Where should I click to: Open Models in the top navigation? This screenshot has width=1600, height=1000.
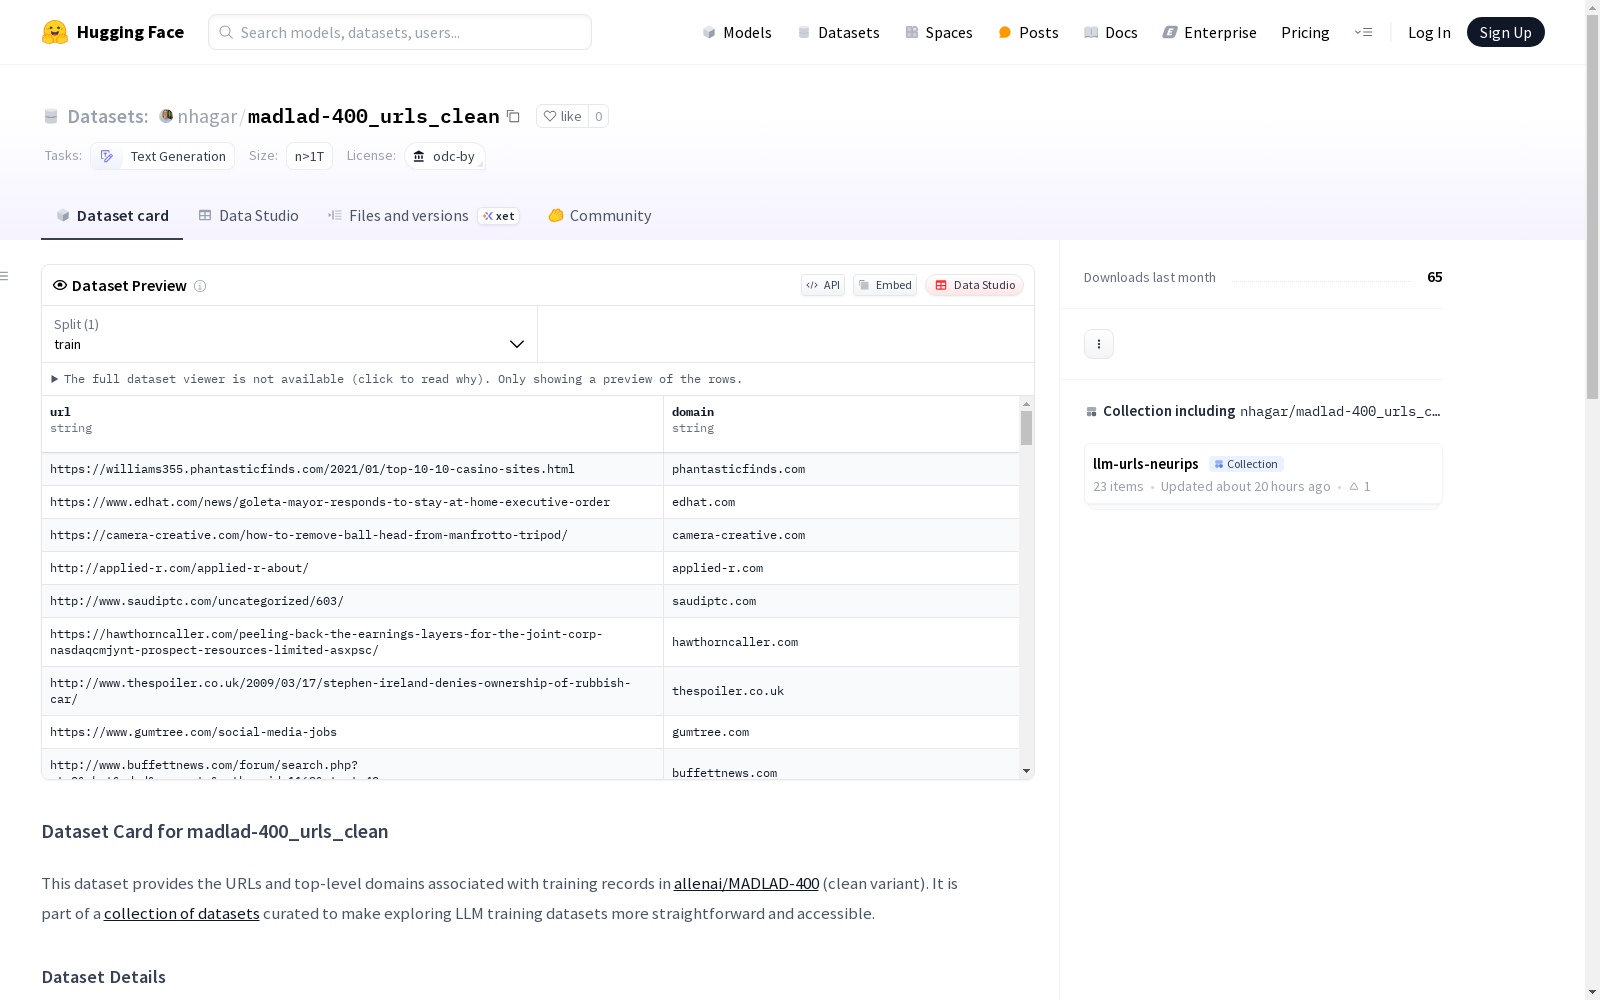pyautogui.click(x=737, y=32)
